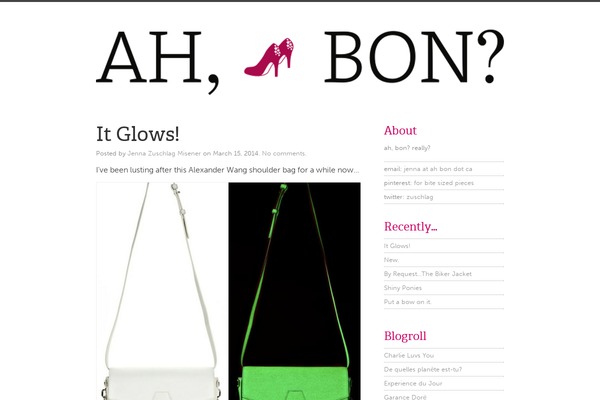Open the 'It Glows!' post title
Screen dimensions: 600x400
pos(137,134)
